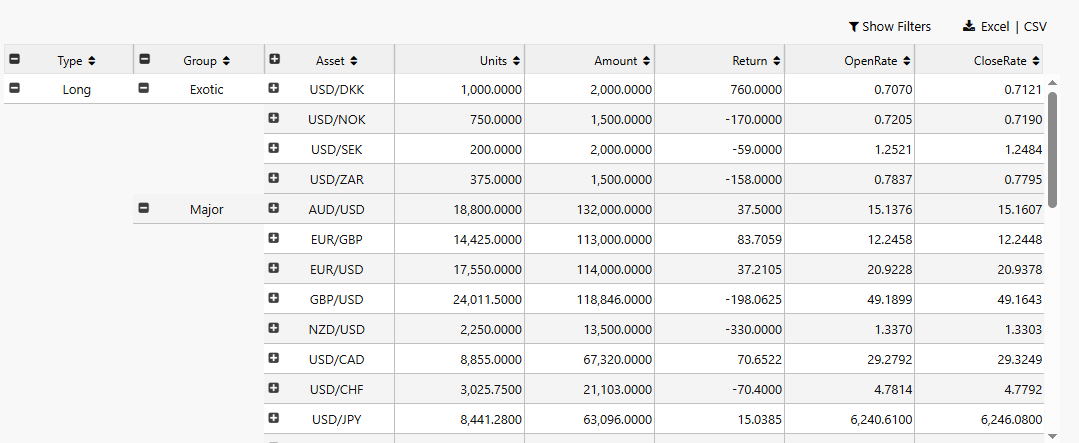
Task: Expand the USD/DKK asset row
Action: pyautogui.click(x=274, y=89)
